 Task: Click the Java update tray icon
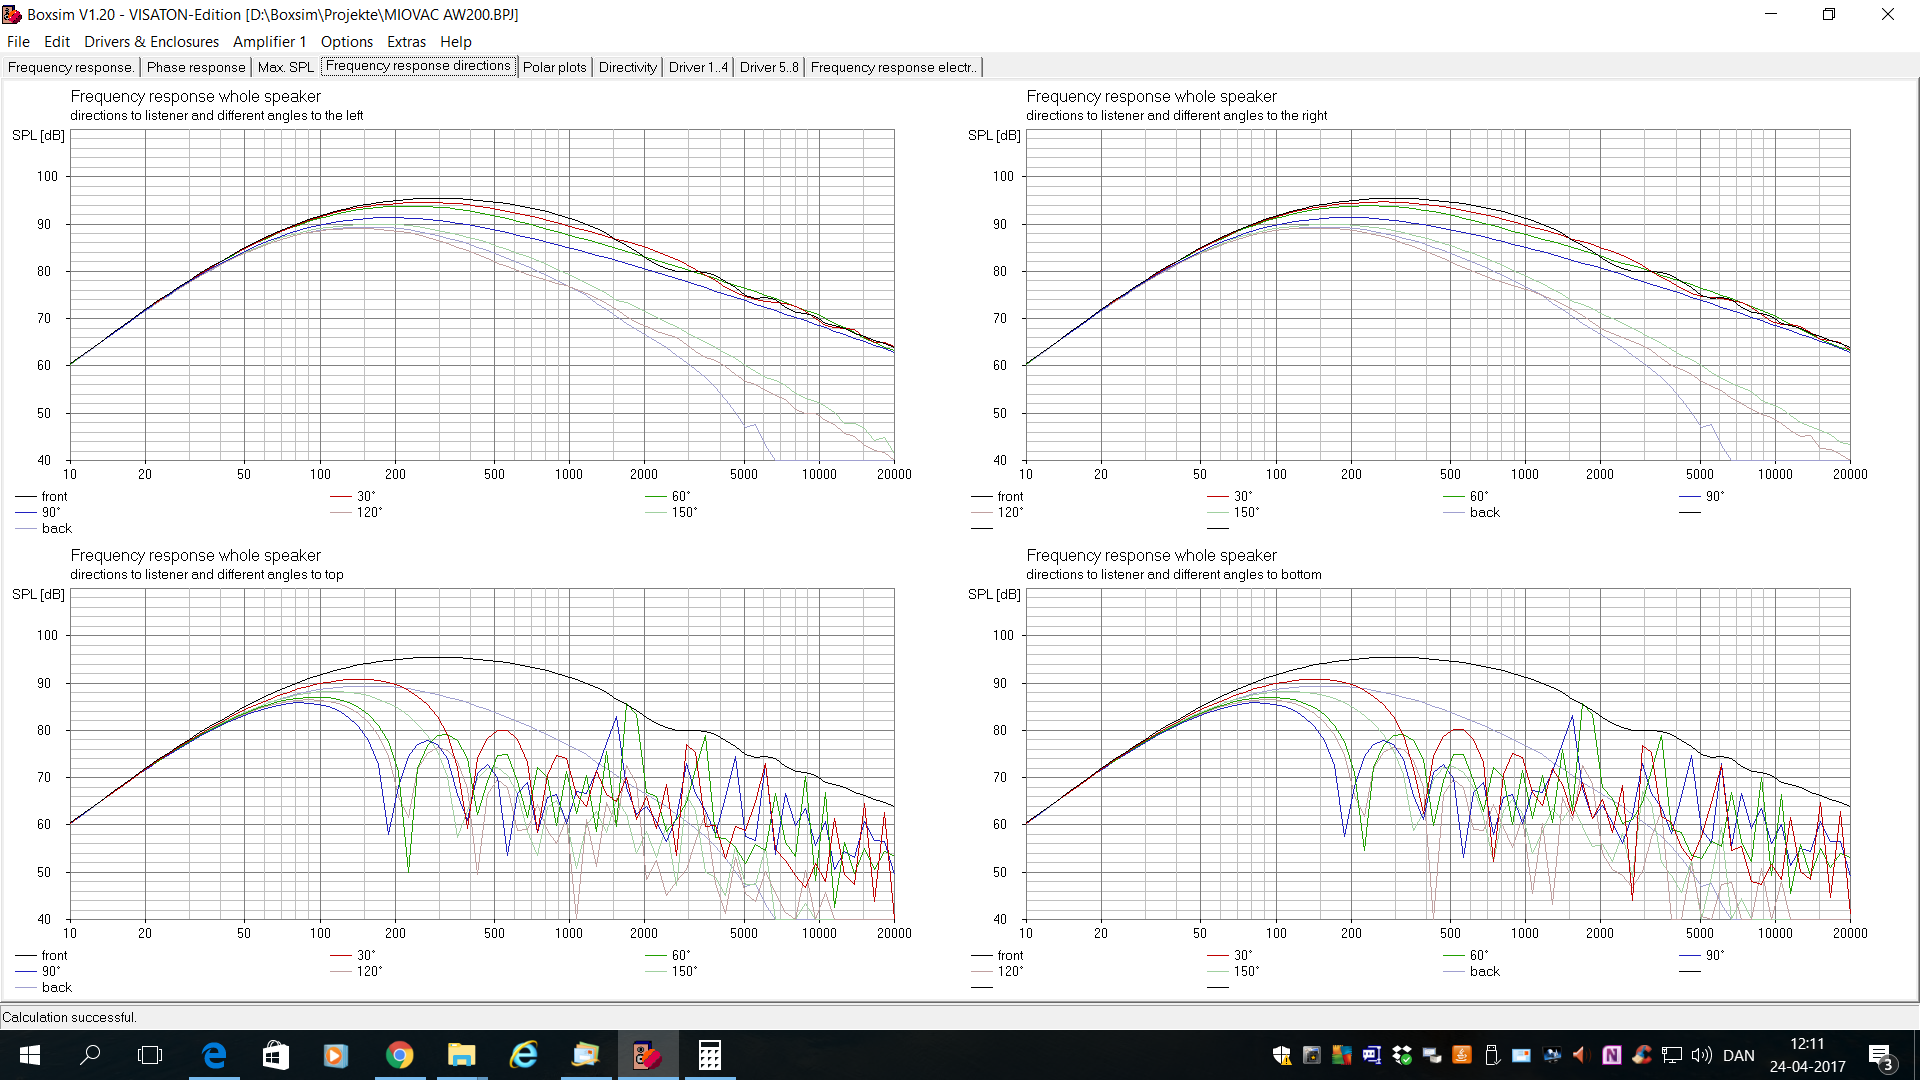(x=1461, y=1055)
